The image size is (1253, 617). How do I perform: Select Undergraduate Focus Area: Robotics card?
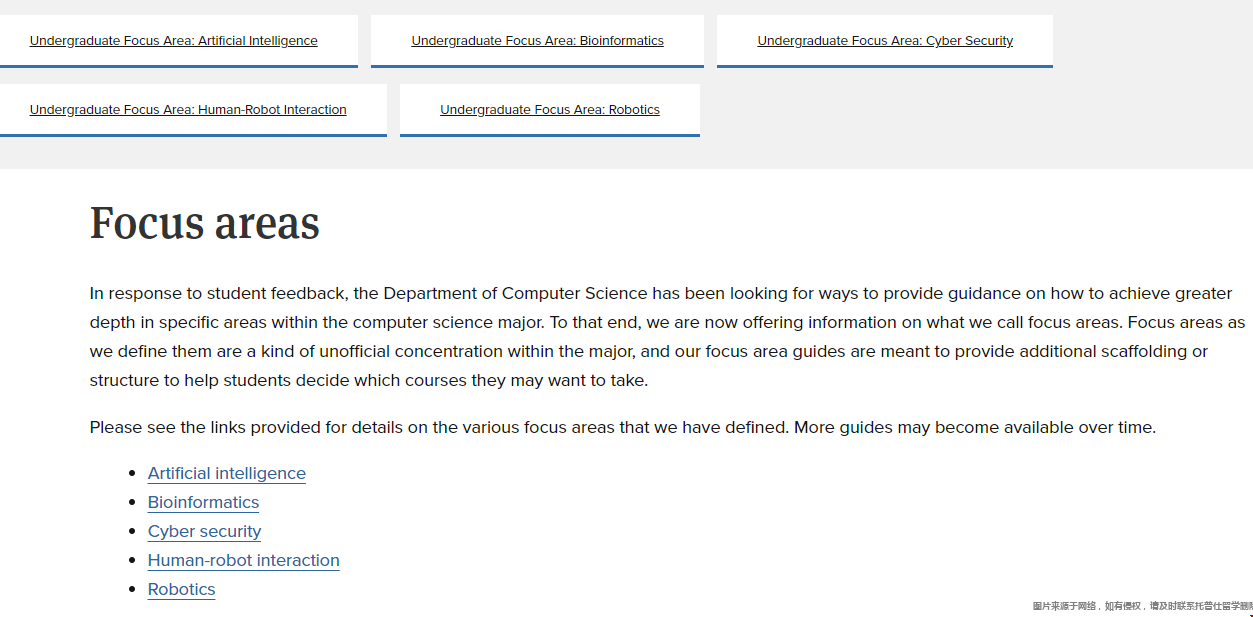(550, 110)
